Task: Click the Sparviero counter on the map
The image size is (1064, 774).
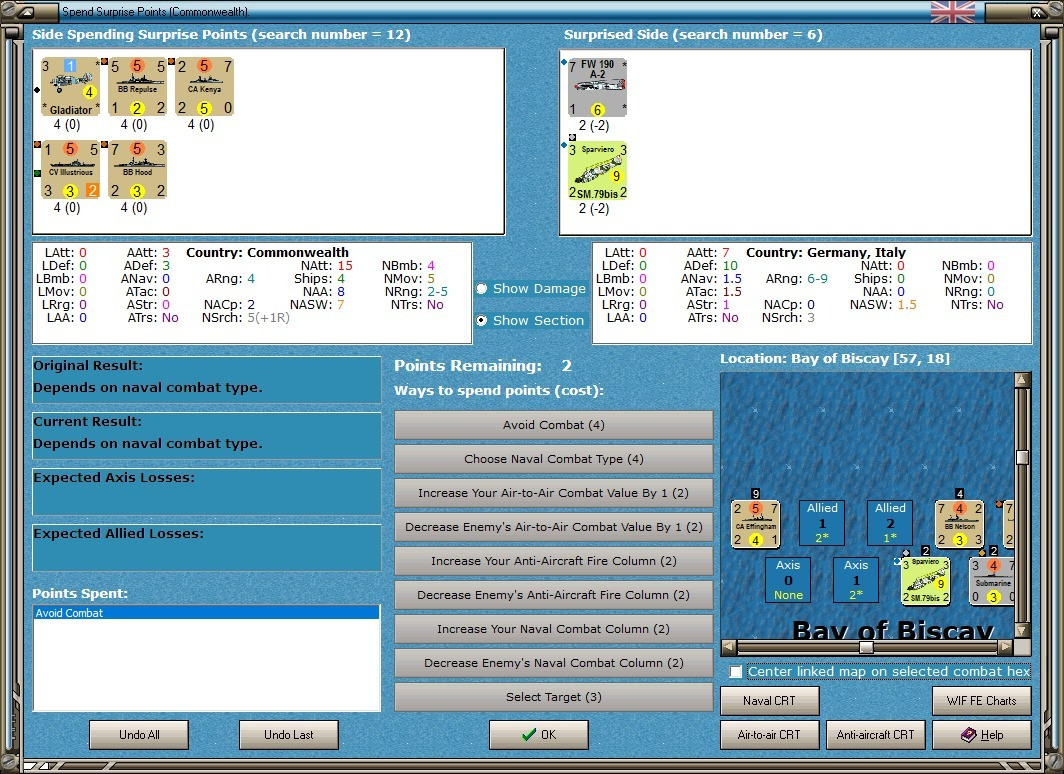Action: tap(926, 581)
